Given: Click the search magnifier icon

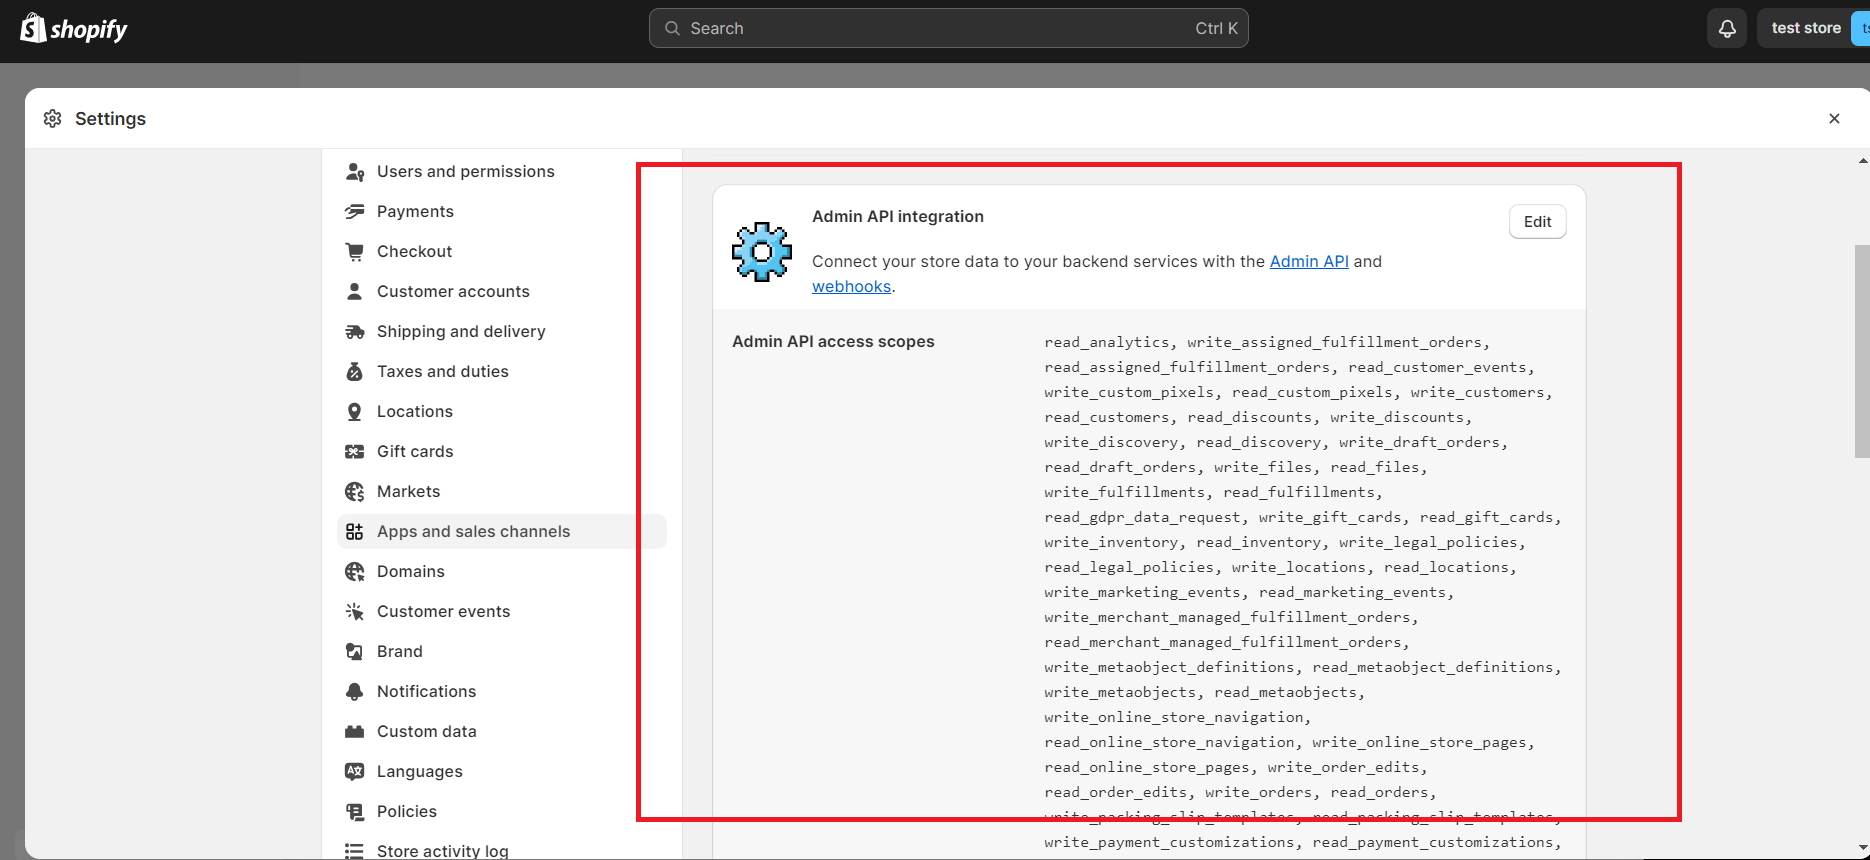Looking at the screenshot, I should point(673,28).
